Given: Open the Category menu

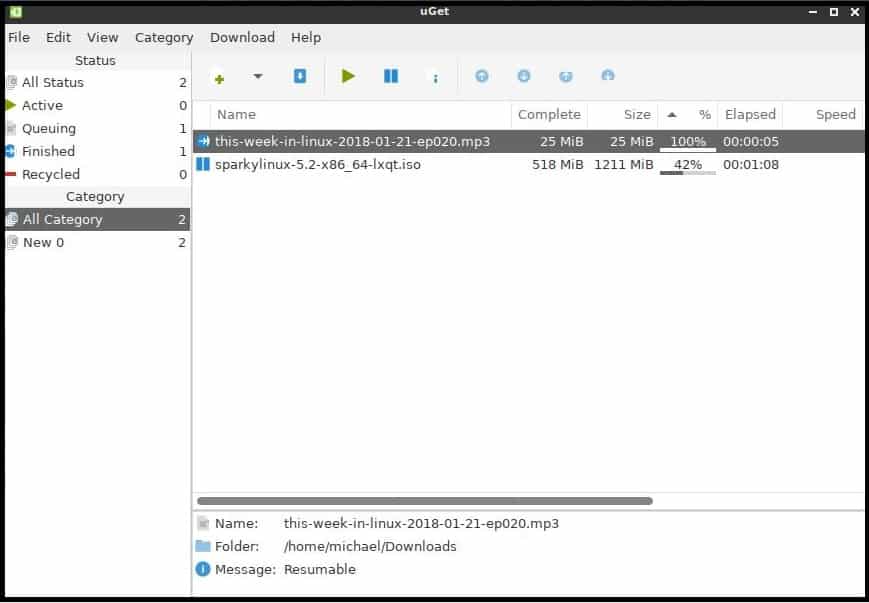Looking at the screenshot, I should (164, 38).
